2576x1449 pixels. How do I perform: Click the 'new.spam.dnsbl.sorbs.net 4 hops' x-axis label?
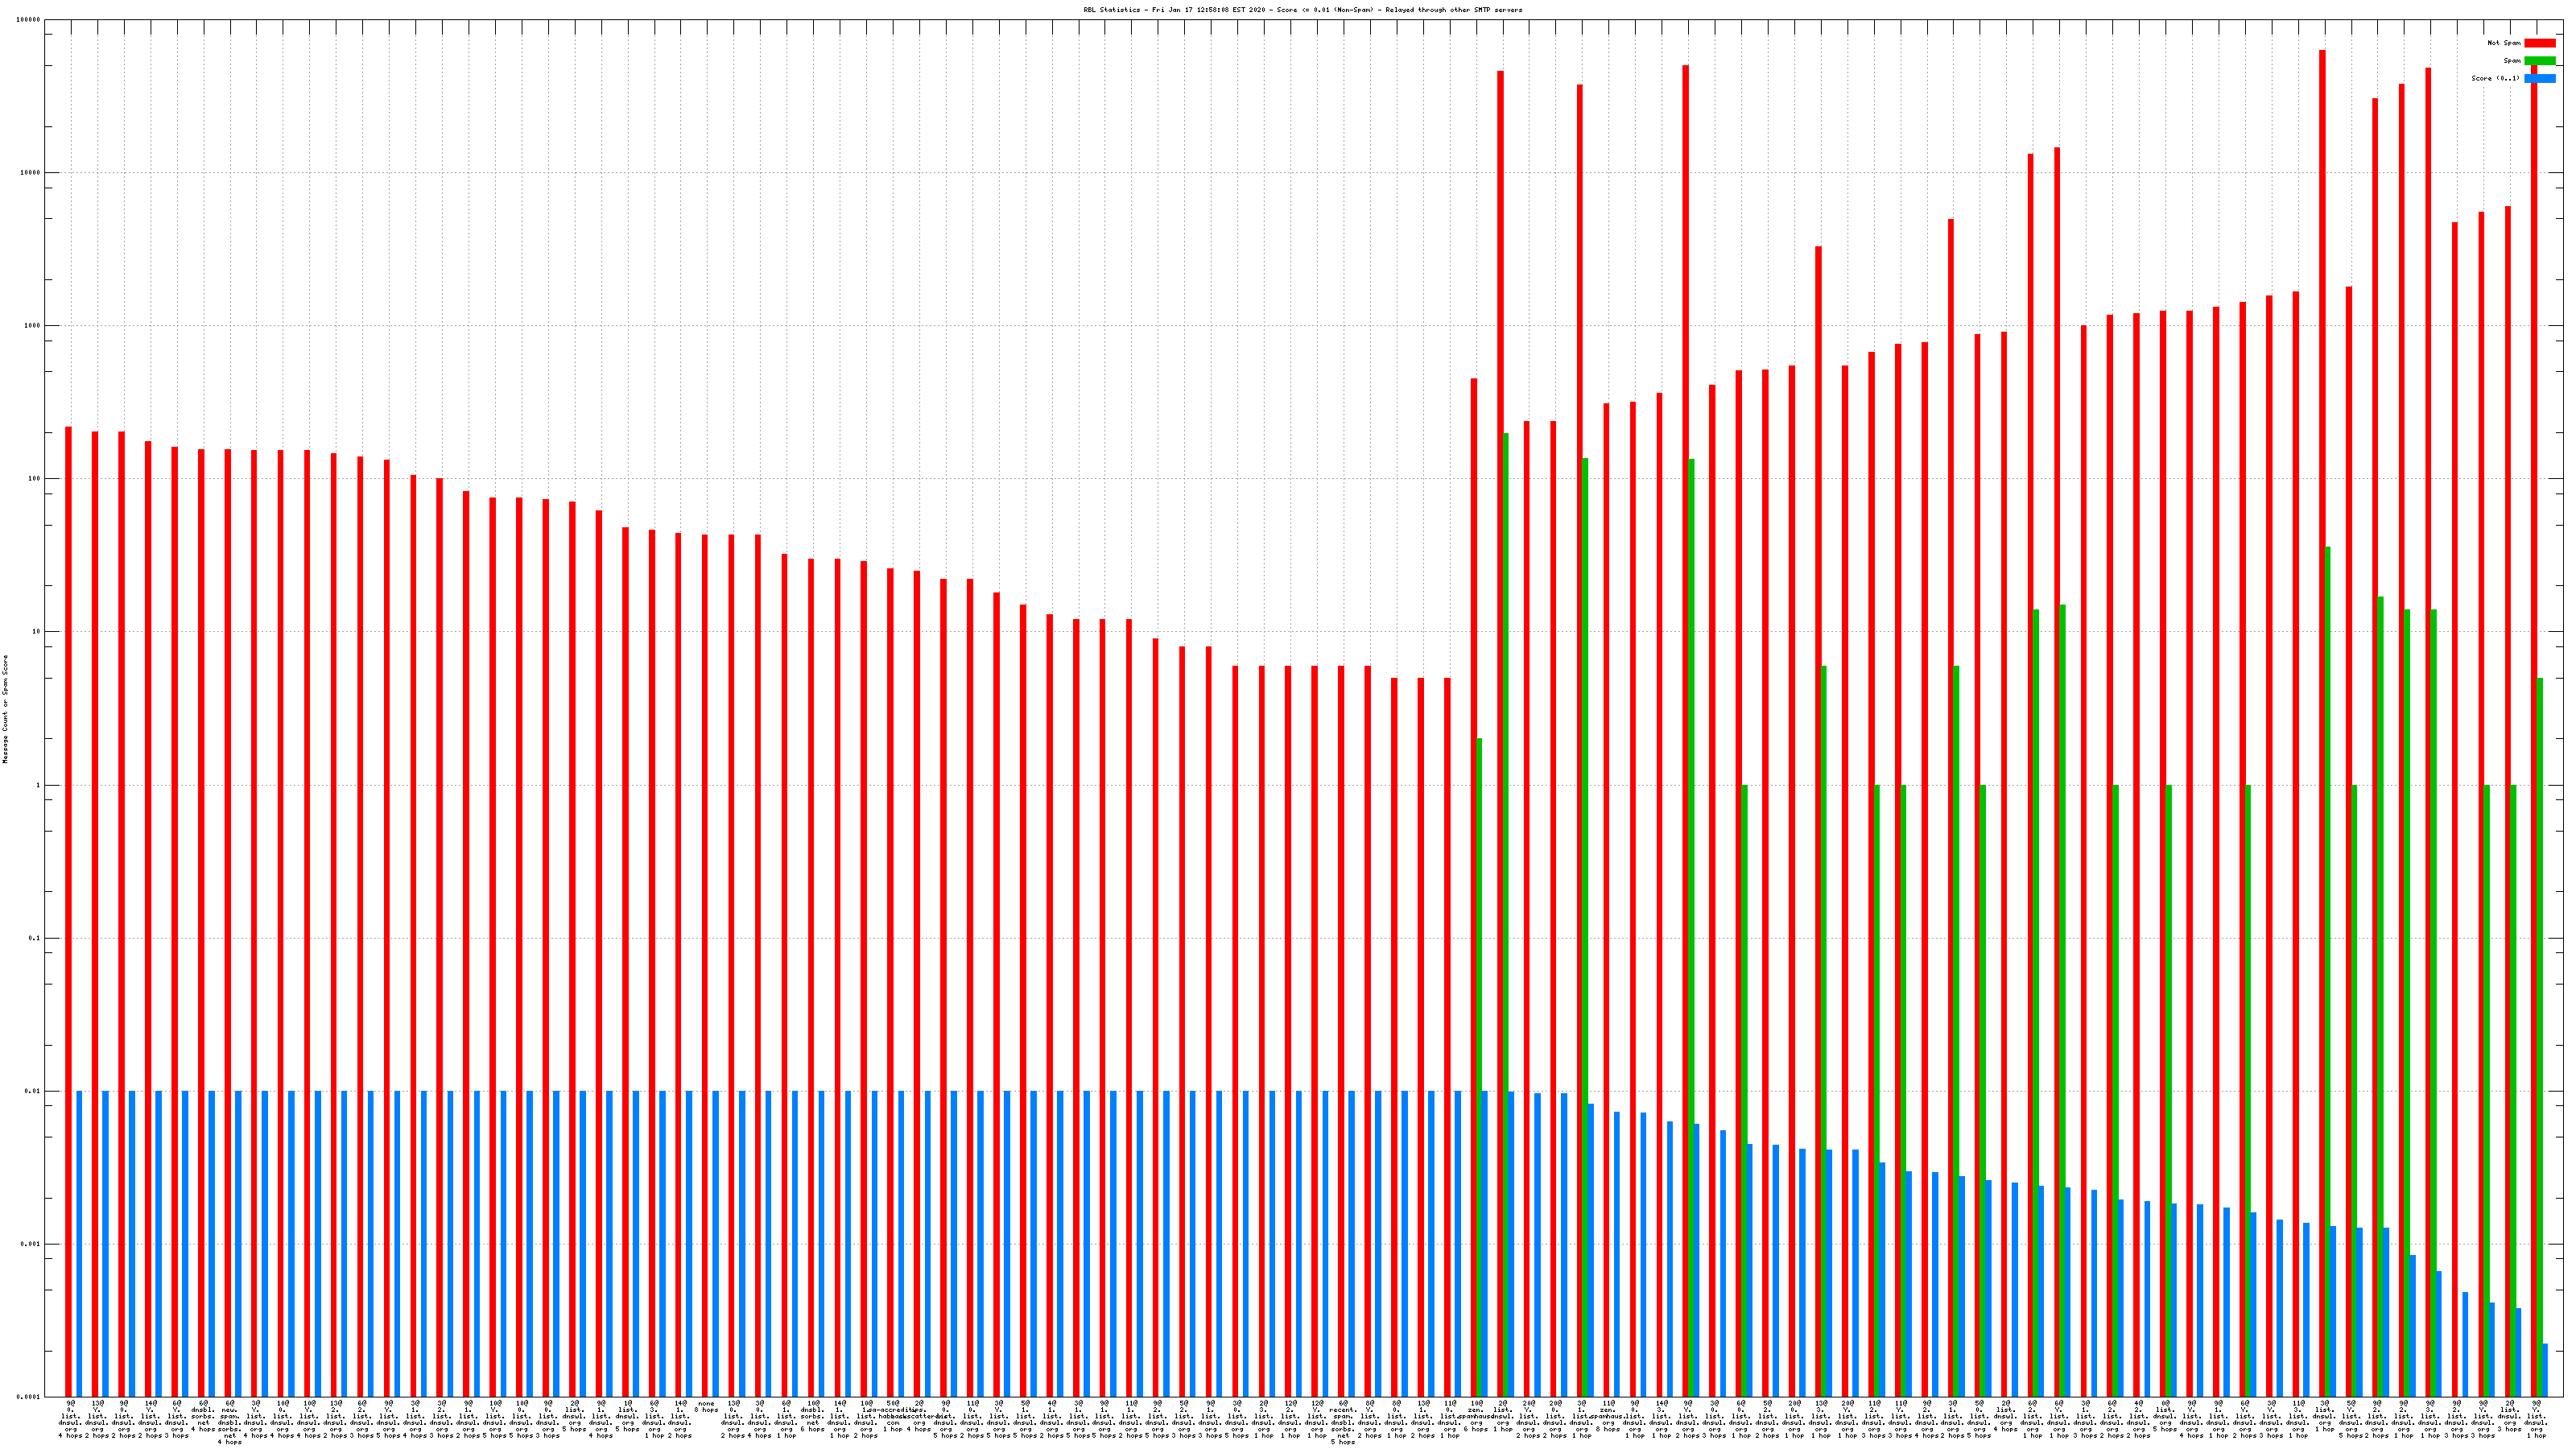tap(229, 1422)
